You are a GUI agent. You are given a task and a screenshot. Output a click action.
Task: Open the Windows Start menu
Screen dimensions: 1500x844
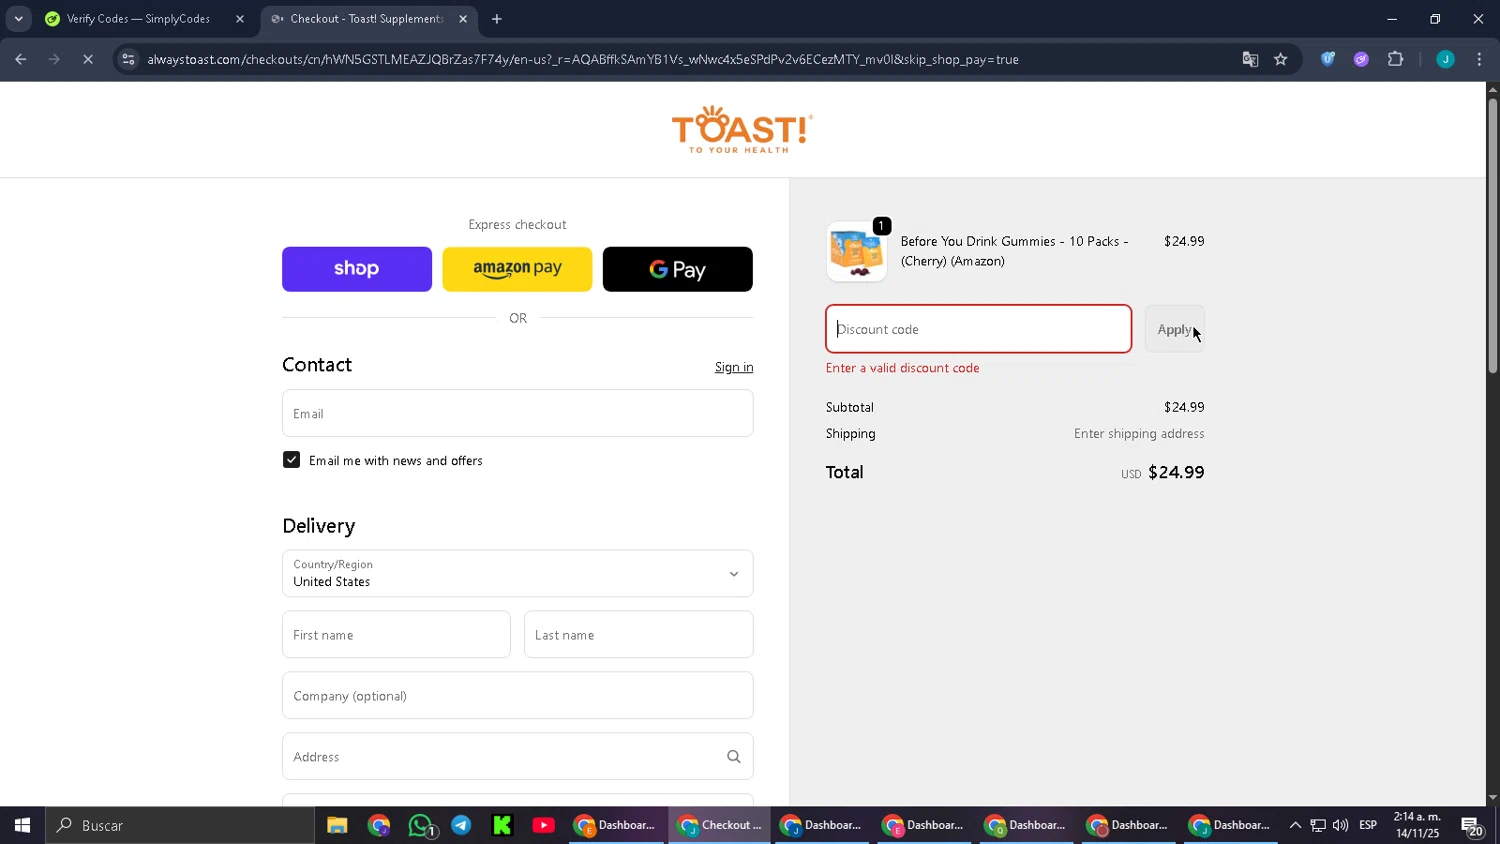pos(22,825)
